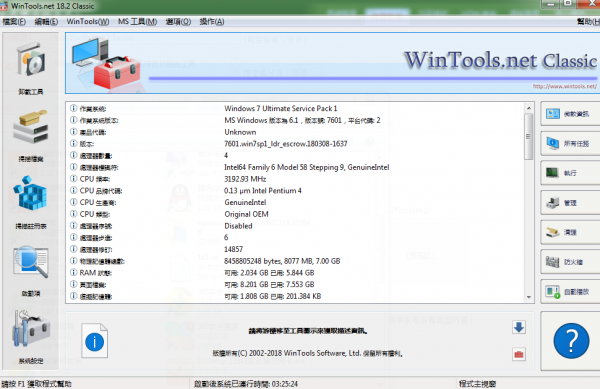Open the 選項(O) menu
Image resolution: width=600 pixels, height=389 pixels.
click(178, 21)
